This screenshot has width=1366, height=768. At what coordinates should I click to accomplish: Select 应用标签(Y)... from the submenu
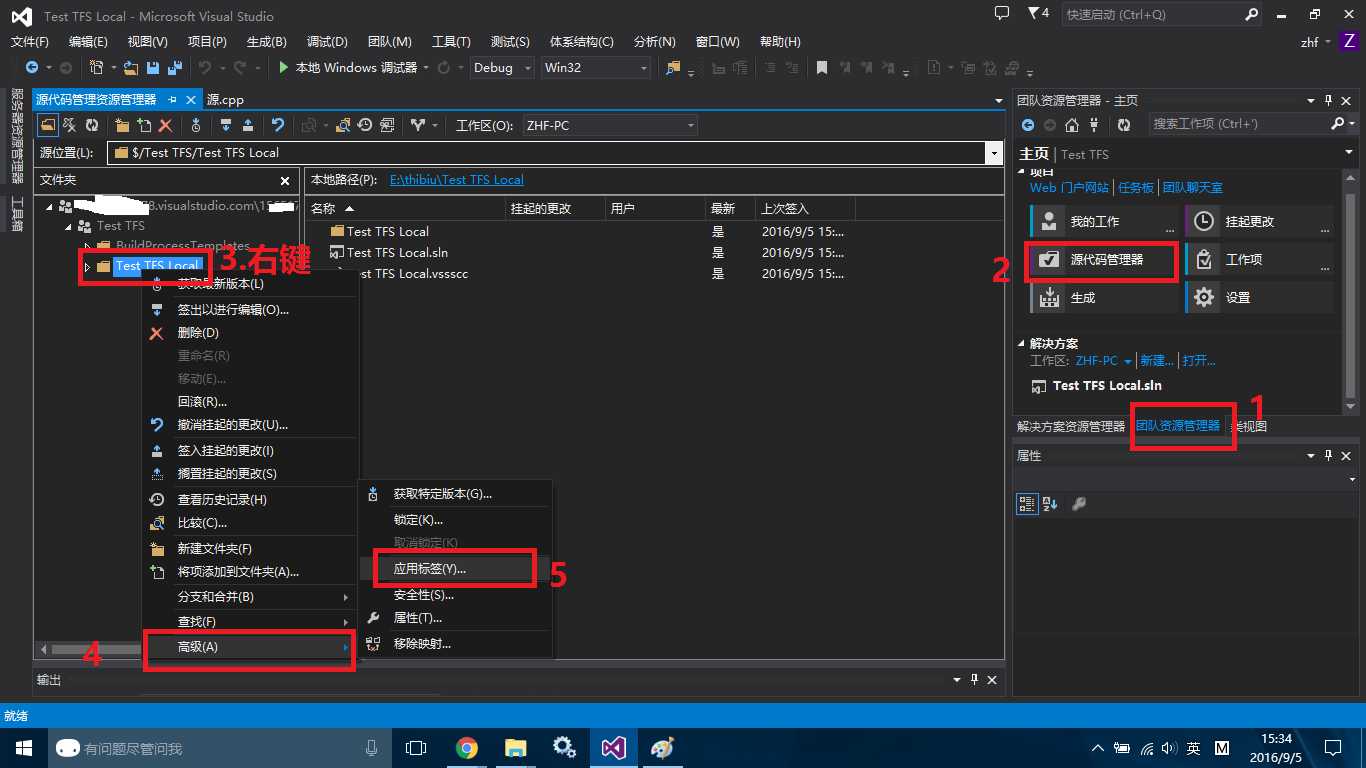[x=455, y=568]
